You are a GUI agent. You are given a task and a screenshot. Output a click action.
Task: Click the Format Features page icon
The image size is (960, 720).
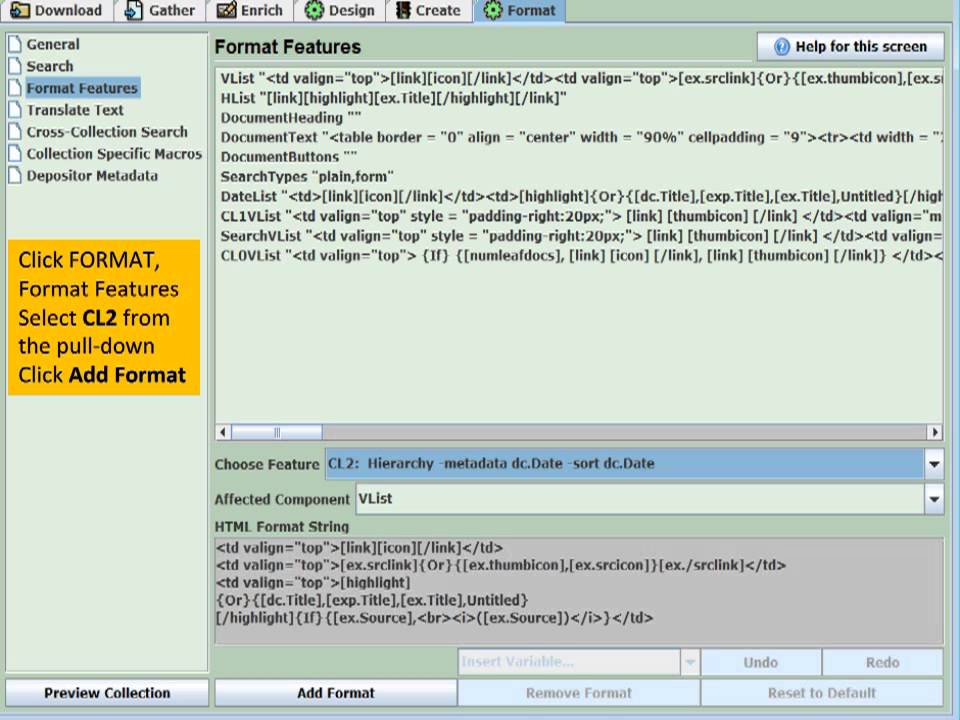(15, 88)
